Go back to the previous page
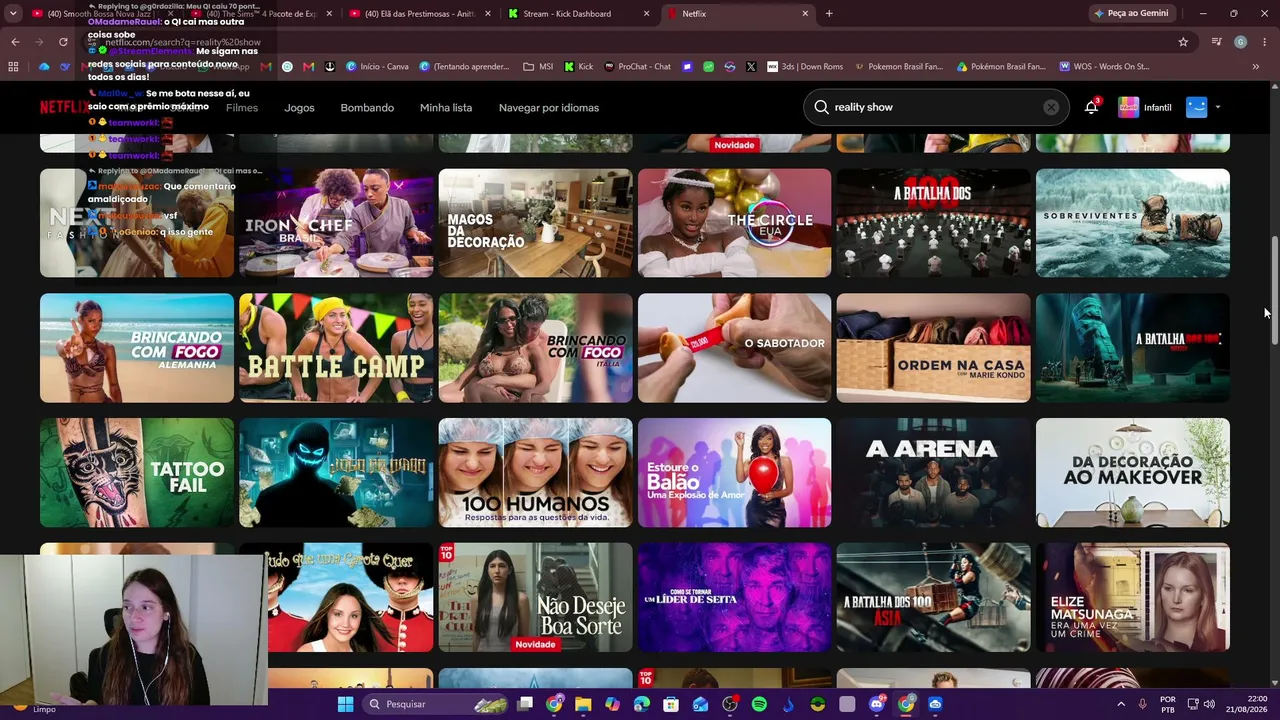Viewport: 1280px width, 720px height. pos(15,42)
